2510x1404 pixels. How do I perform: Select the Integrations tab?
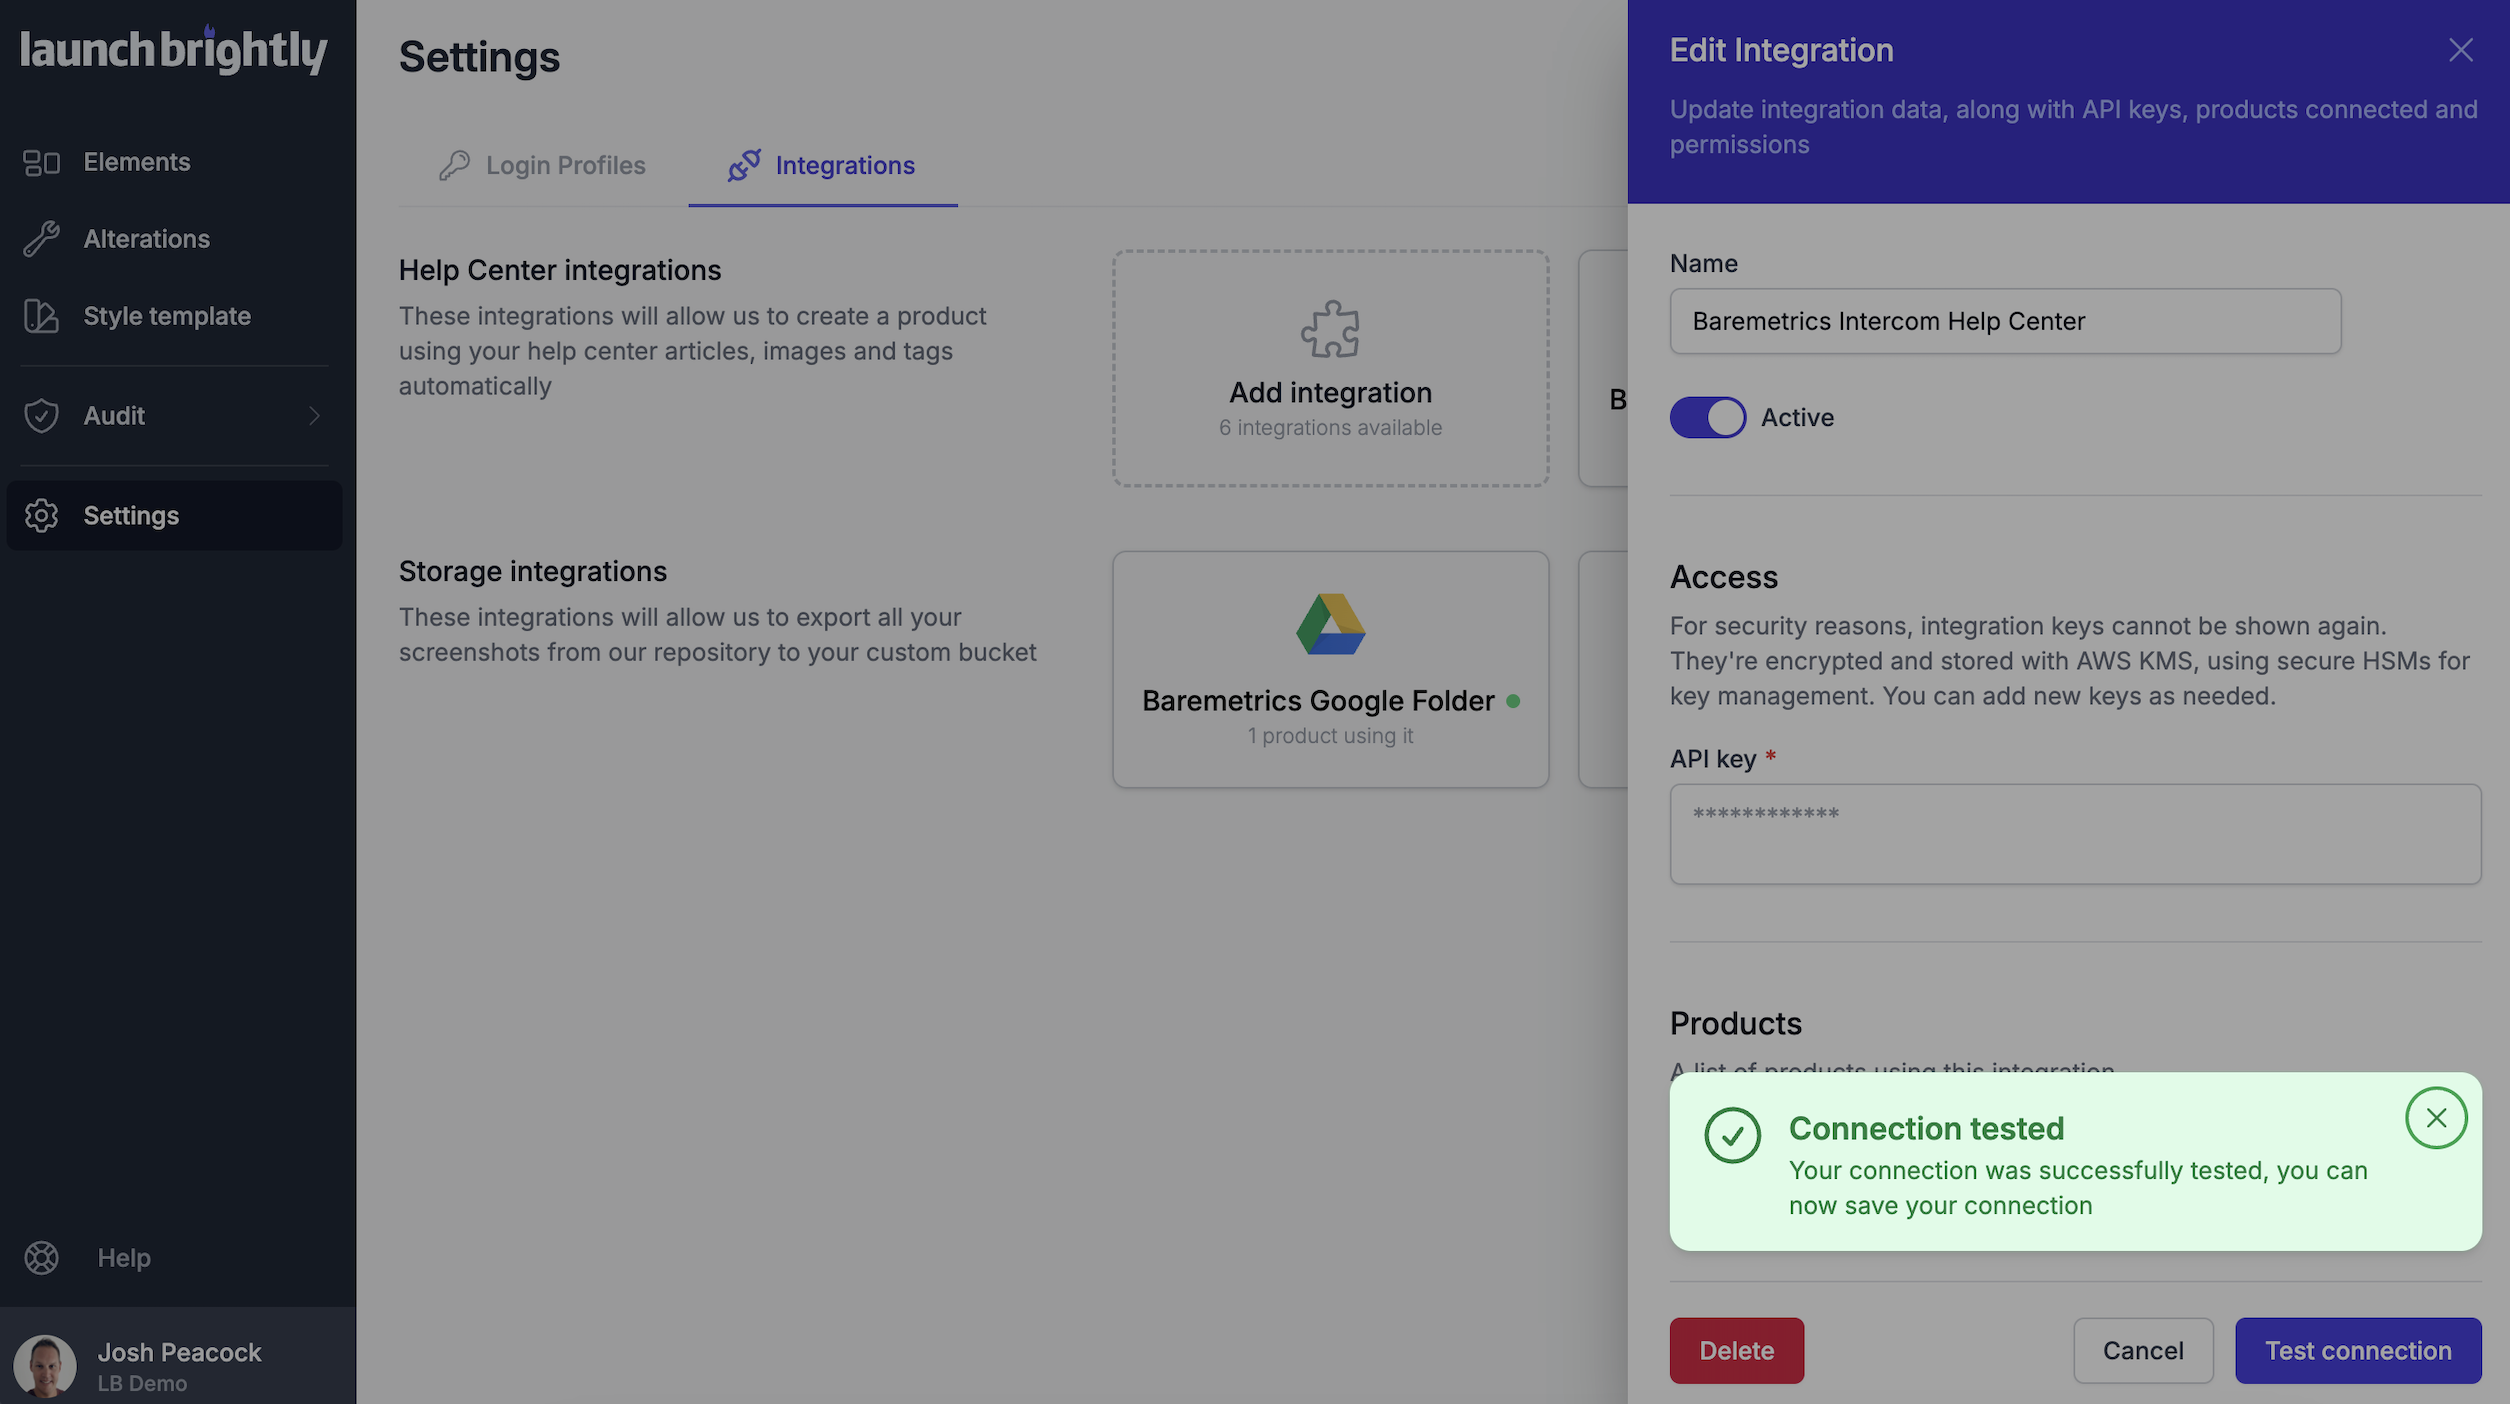tap(822, 165)
